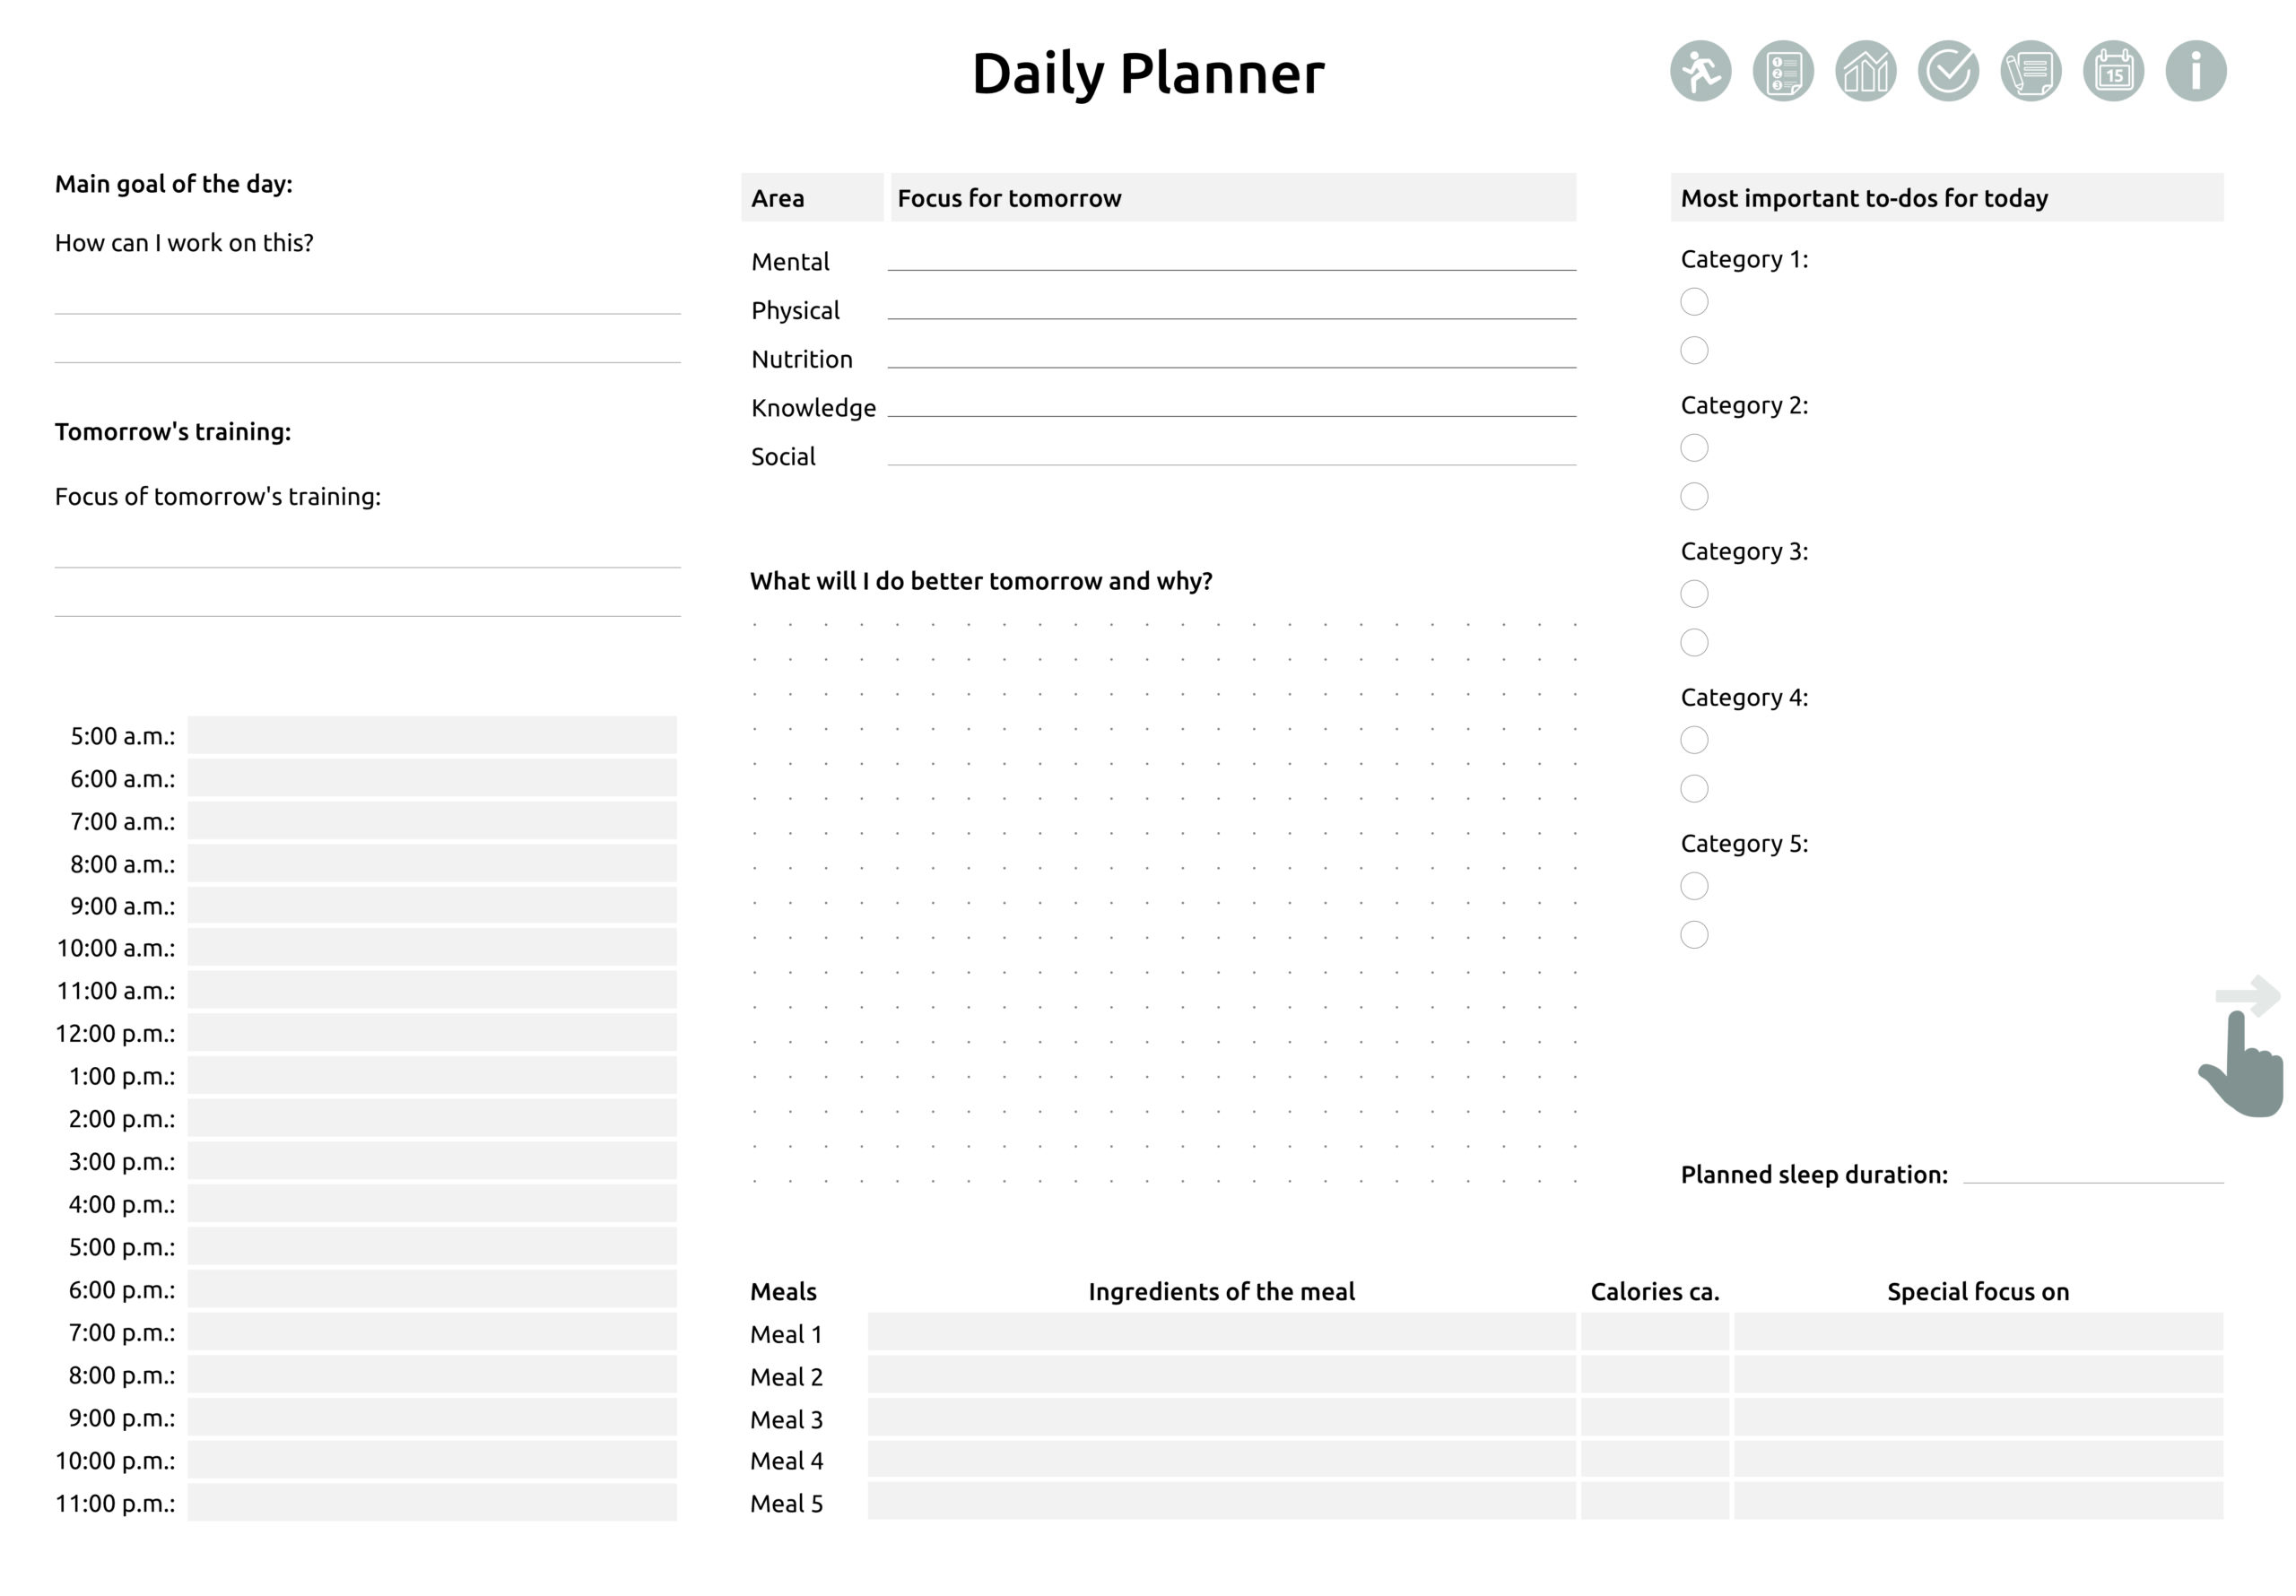Select the Meal 5 special focus field
Image resolution: width=2296 pixels, height=1596 pixels.
coord(1978,1502)
